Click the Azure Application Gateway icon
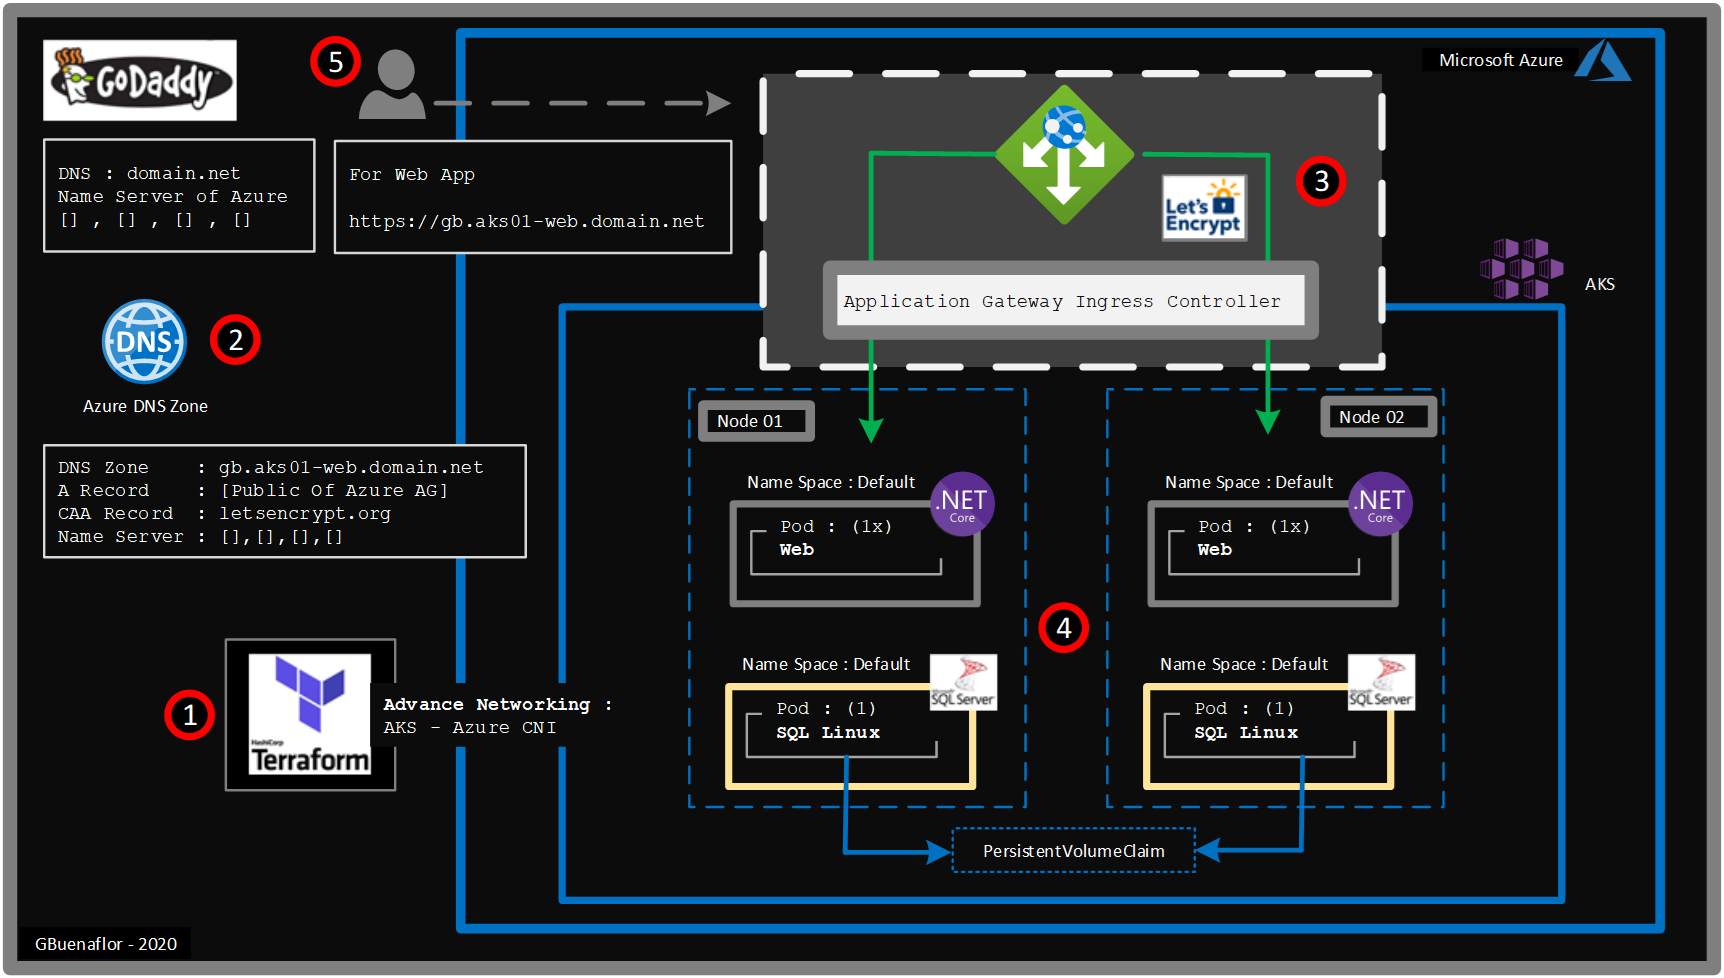Viewport: 1724px width, 978px height. [x=1064, y=154]
